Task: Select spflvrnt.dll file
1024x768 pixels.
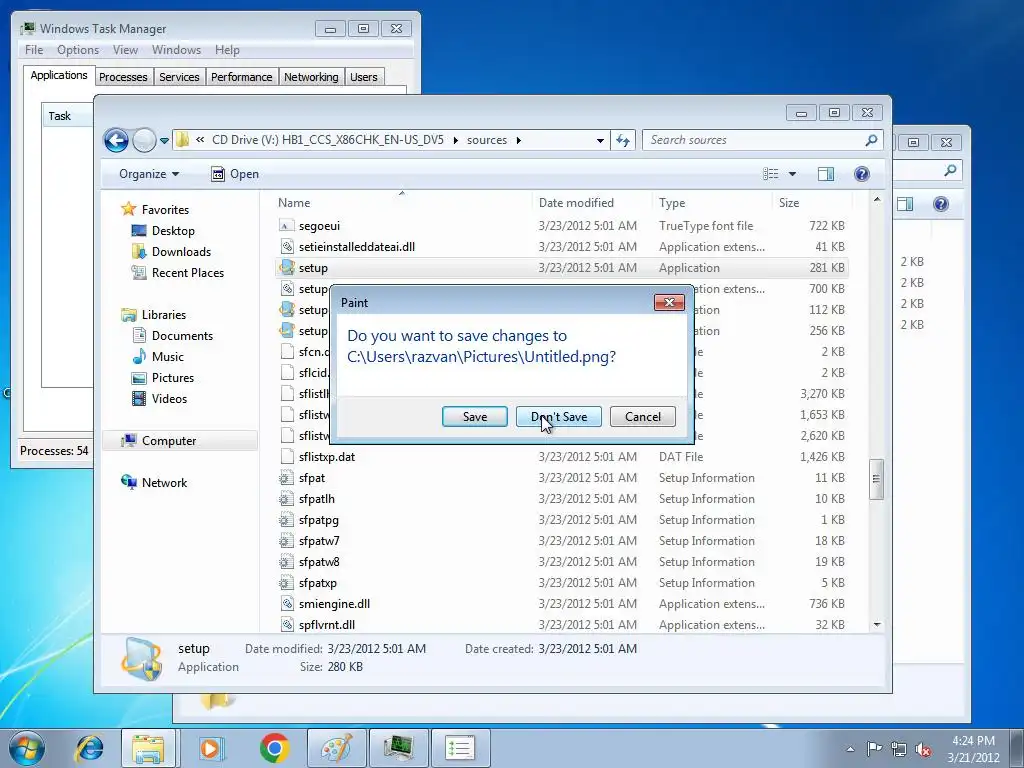Action: [562, 625]
